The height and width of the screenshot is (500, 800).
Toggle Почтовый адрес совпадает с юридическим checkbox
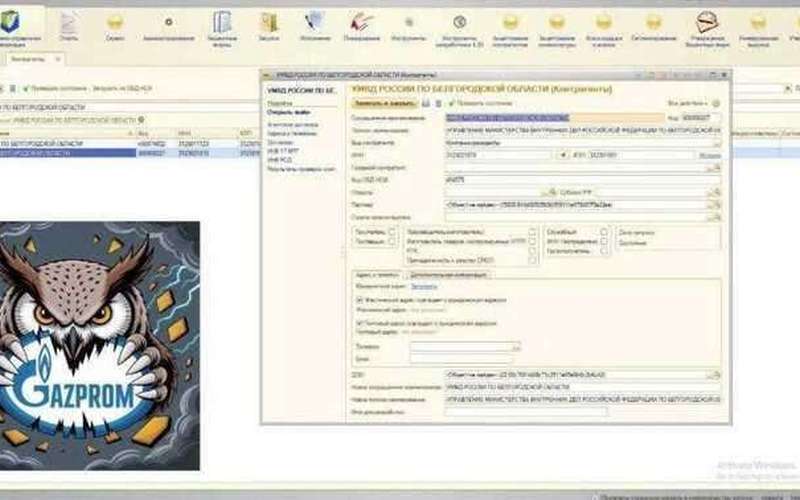[360, 323]
